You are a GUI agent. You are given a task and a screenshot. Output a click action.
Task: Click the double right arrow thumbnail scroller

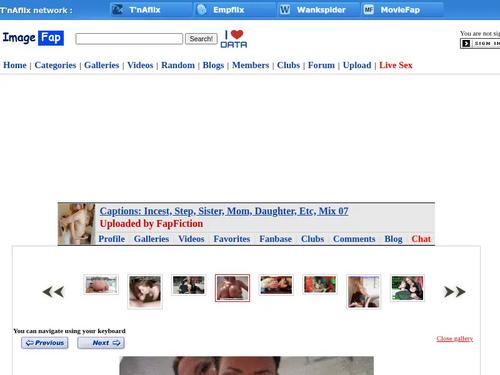pyautogui.click(x=455, y=292)
